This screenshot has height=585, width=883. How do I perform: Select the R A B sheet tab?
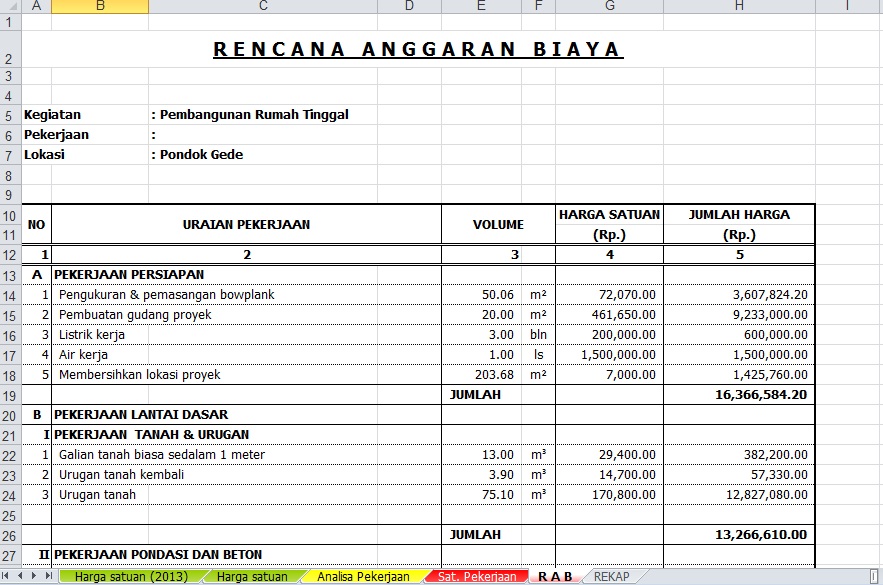tap(555, 577)
